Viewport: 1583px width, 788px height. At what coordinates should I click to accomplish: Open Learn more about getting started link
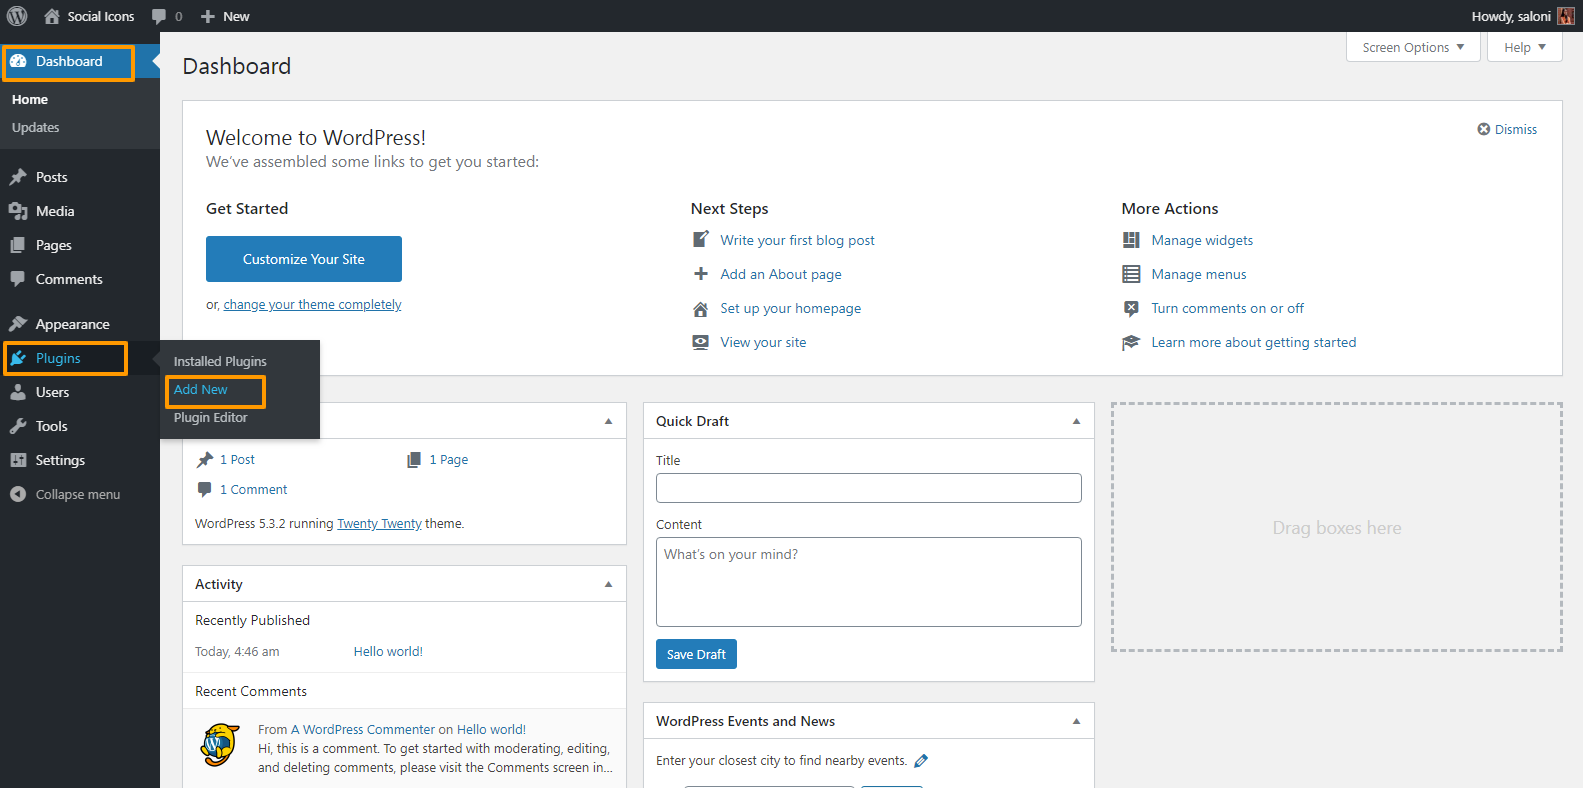(1254, 342)
